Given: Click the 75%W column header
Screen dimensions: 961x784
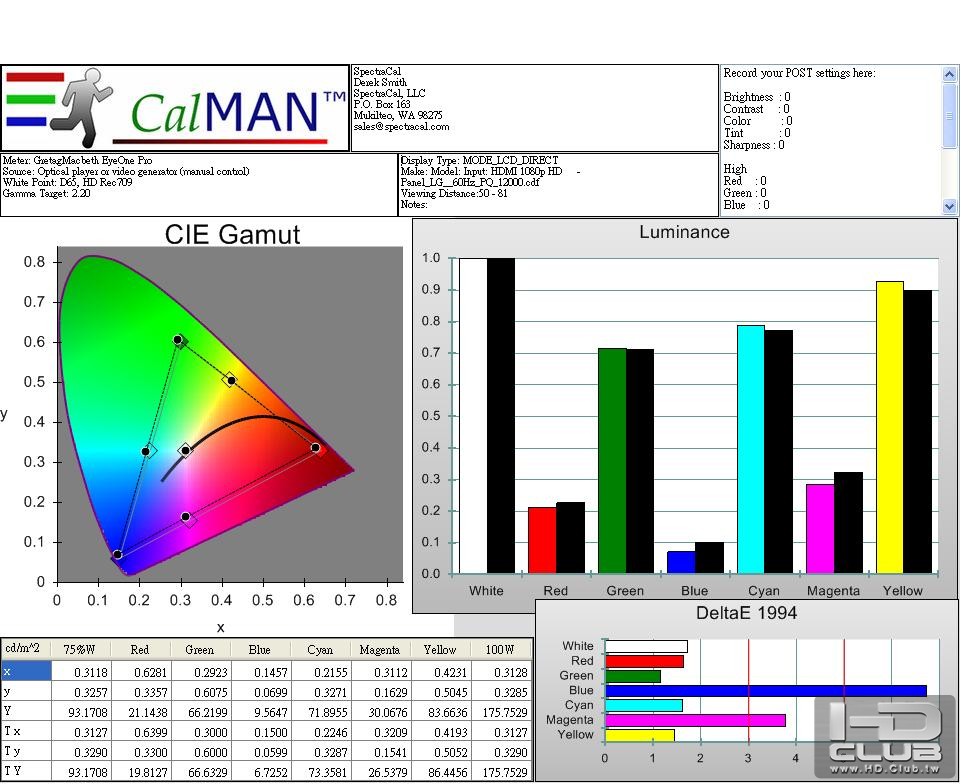Looking at the screenshot, I should pos(80,649).
